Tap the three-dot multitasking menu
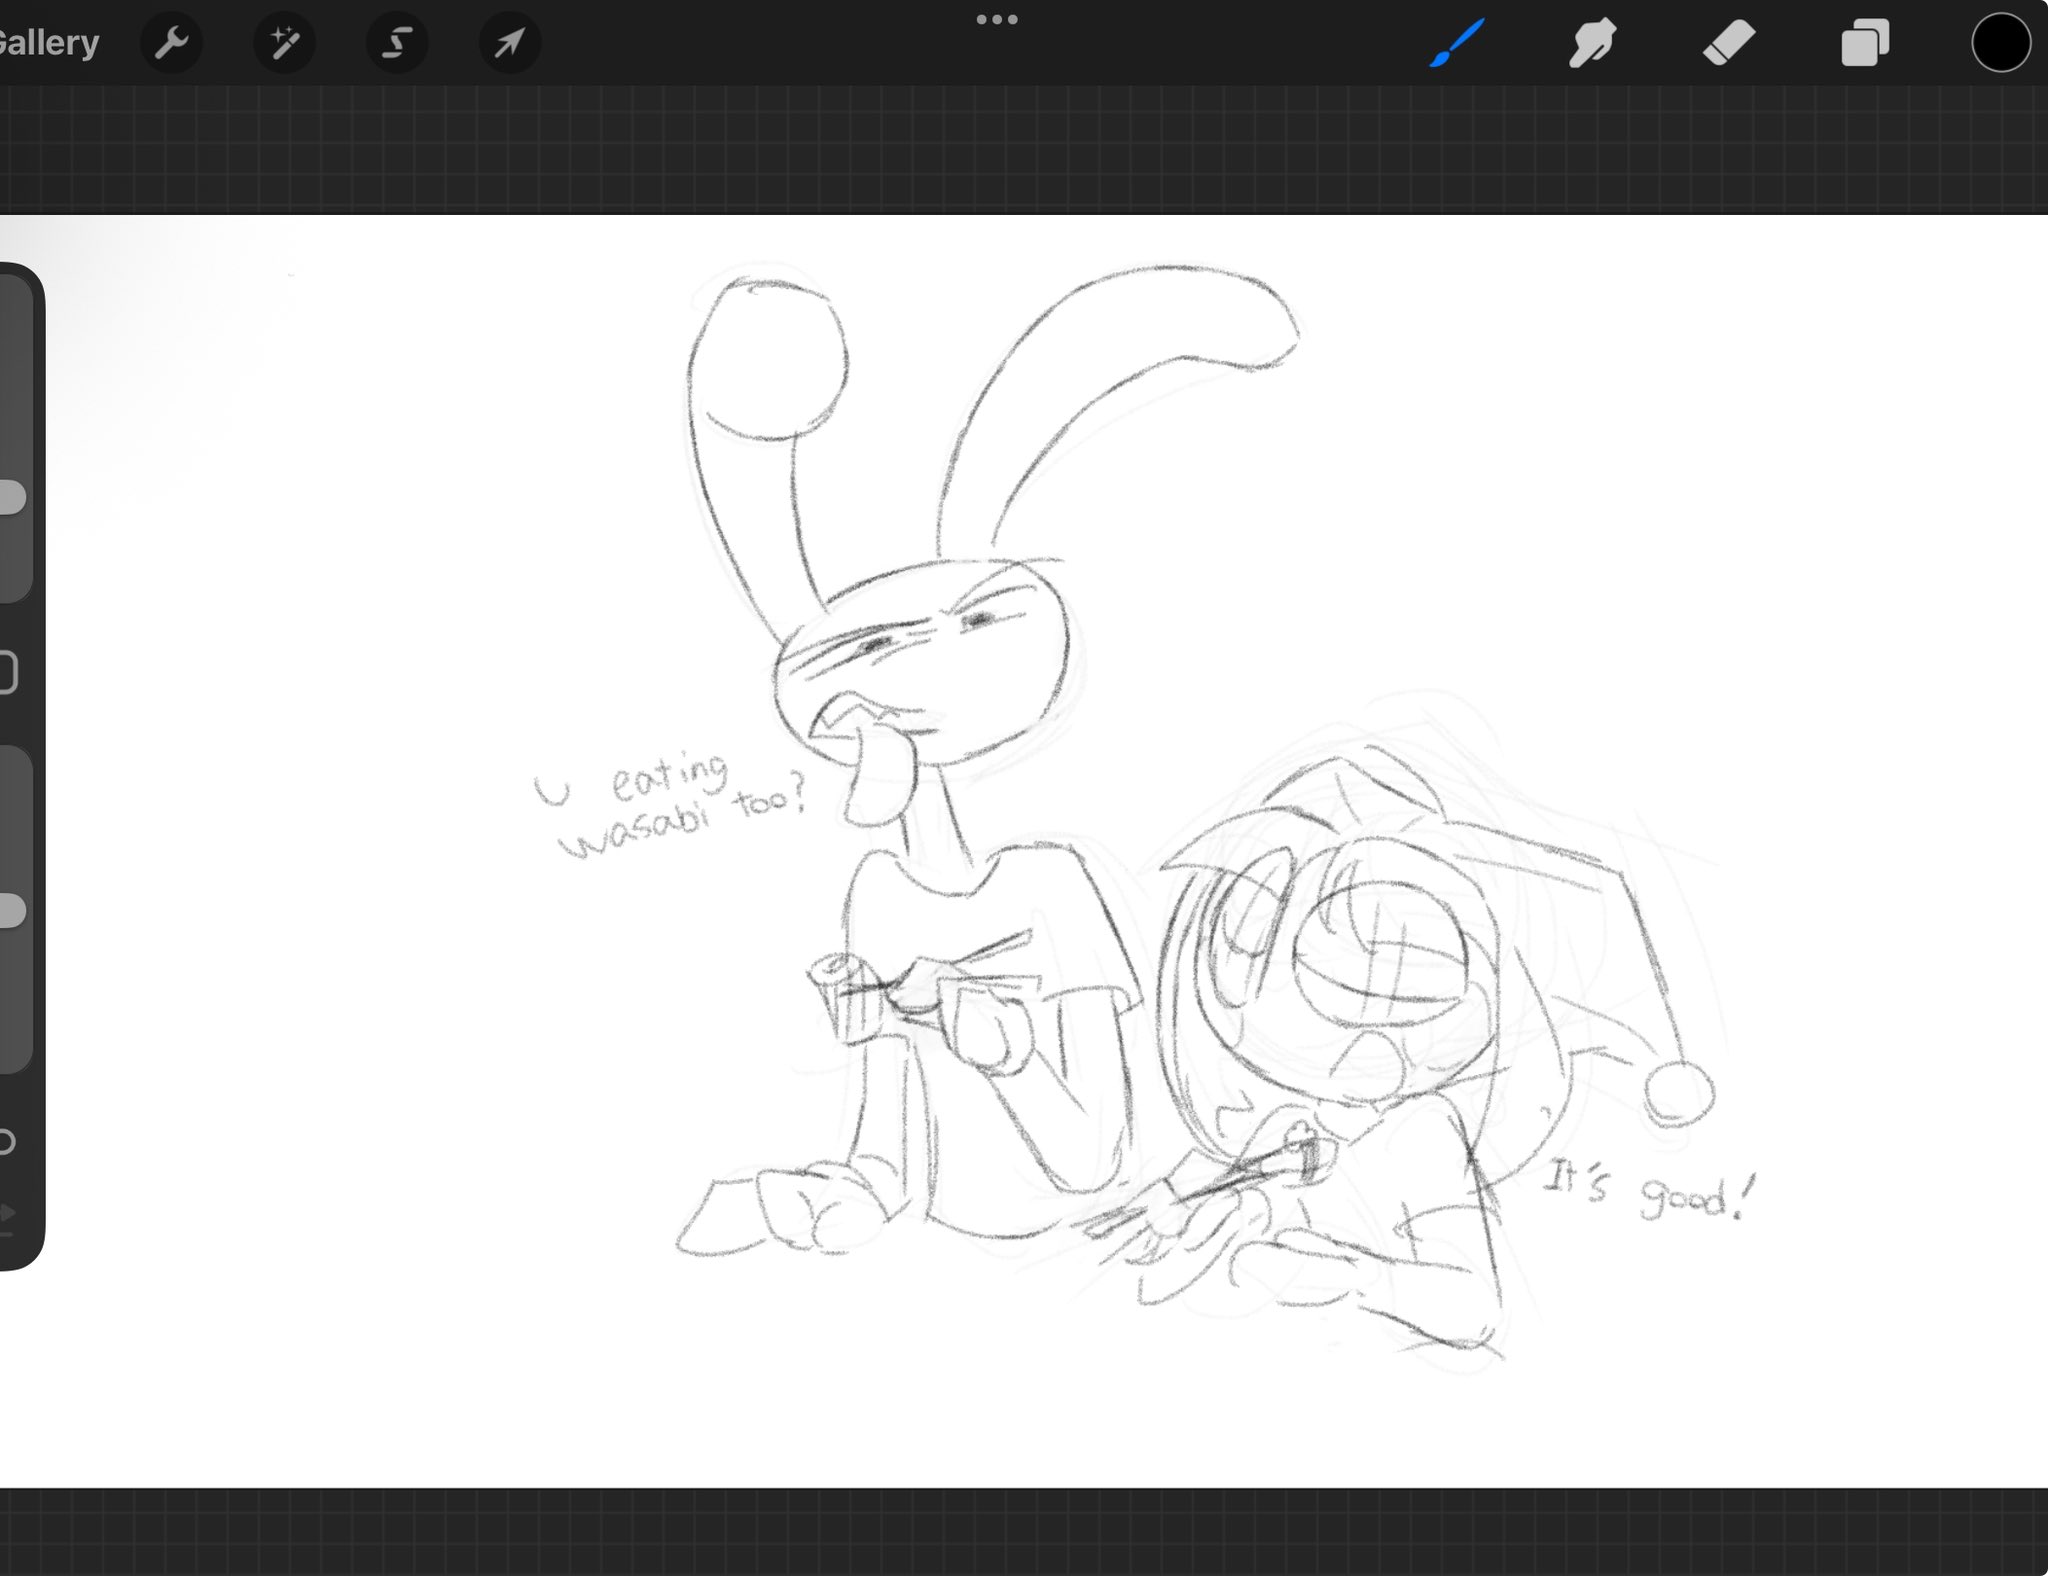The width and height of the screenshot is (2048, 1576). coord(997,19)
